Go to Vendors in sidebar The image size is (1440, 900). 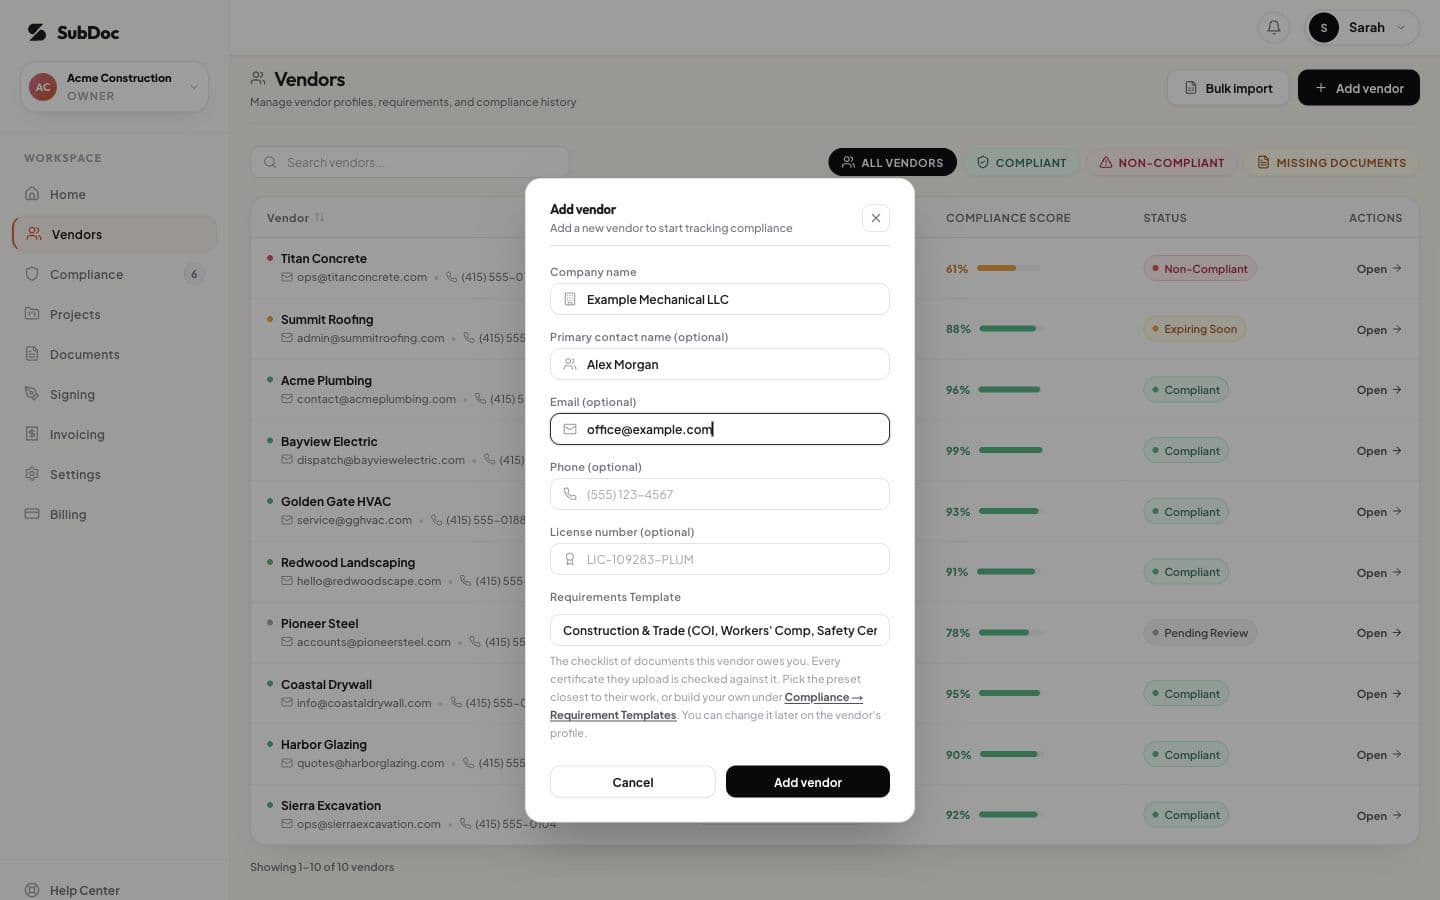click(115, 234)
